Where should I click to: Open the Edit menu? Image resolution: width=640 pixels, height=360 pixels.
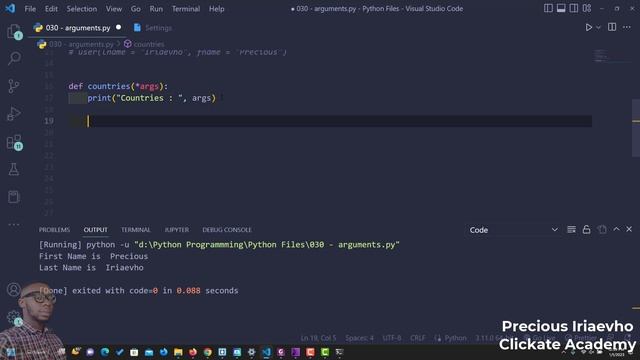pyautogui.click(x=51, y=9)
